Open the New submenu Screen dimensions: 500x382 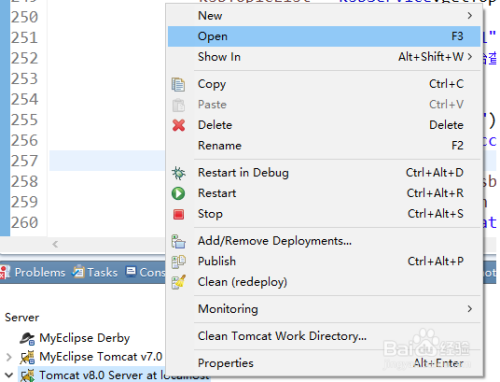tap(324, 16)
